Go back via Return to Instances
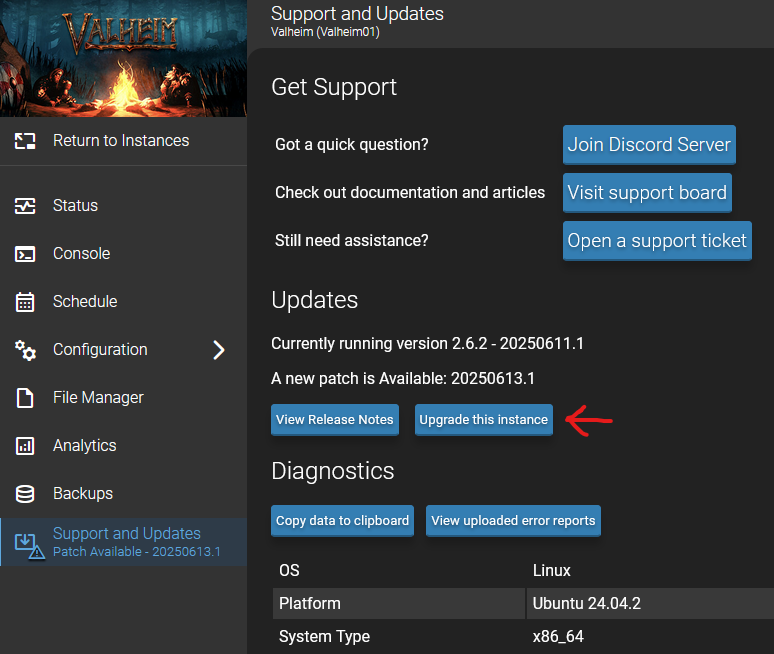The image size is (774, 654). pos(123,141)
